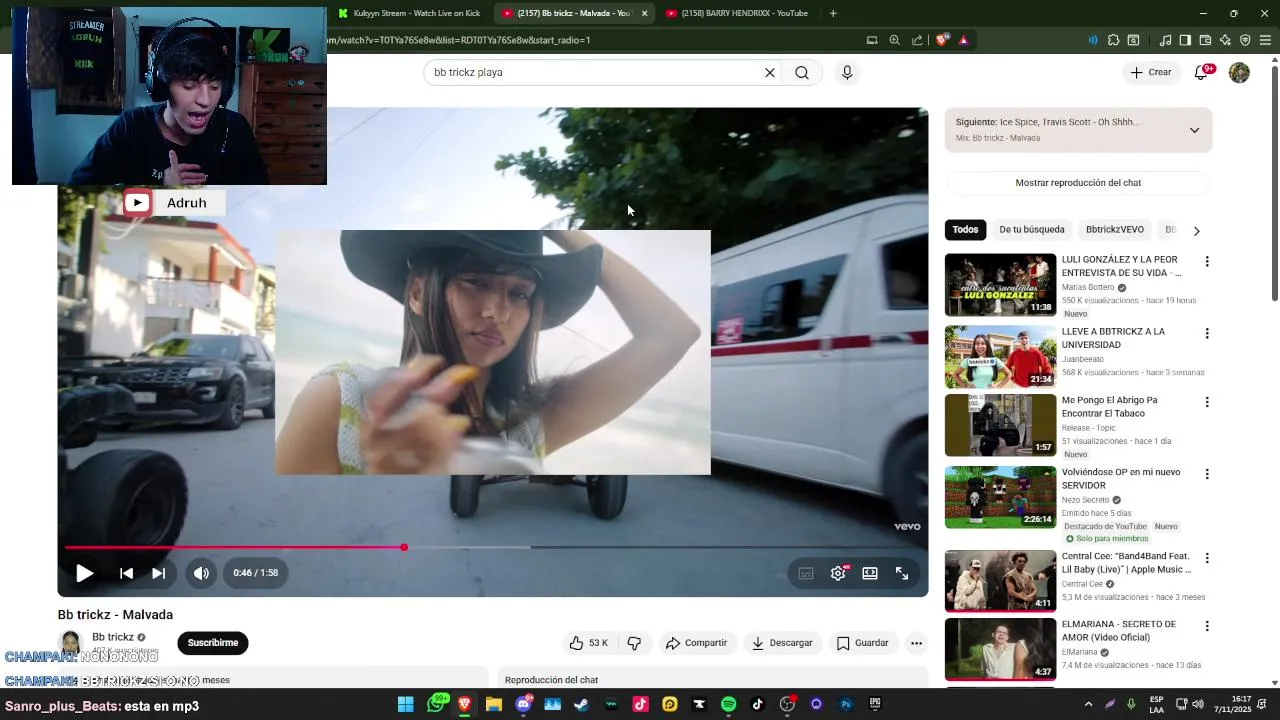Open options menu for Luli González video

tap(1207, 262)
